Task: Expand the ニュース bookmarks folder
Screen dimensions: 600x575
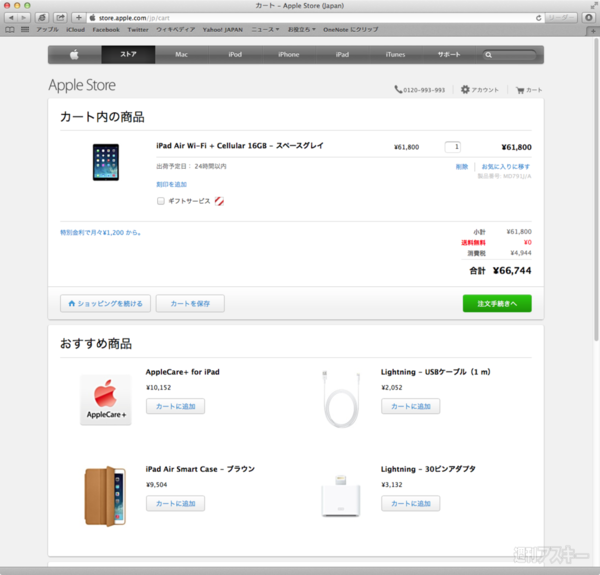Action: click(265, 29)
